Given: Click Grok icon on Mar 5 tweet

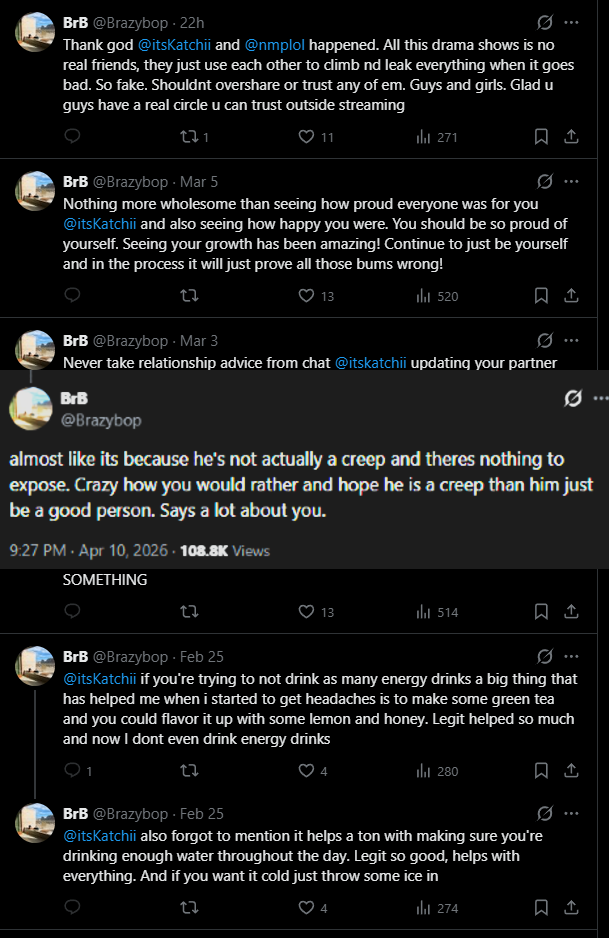Looking at the screenshot, I should 545,182.
